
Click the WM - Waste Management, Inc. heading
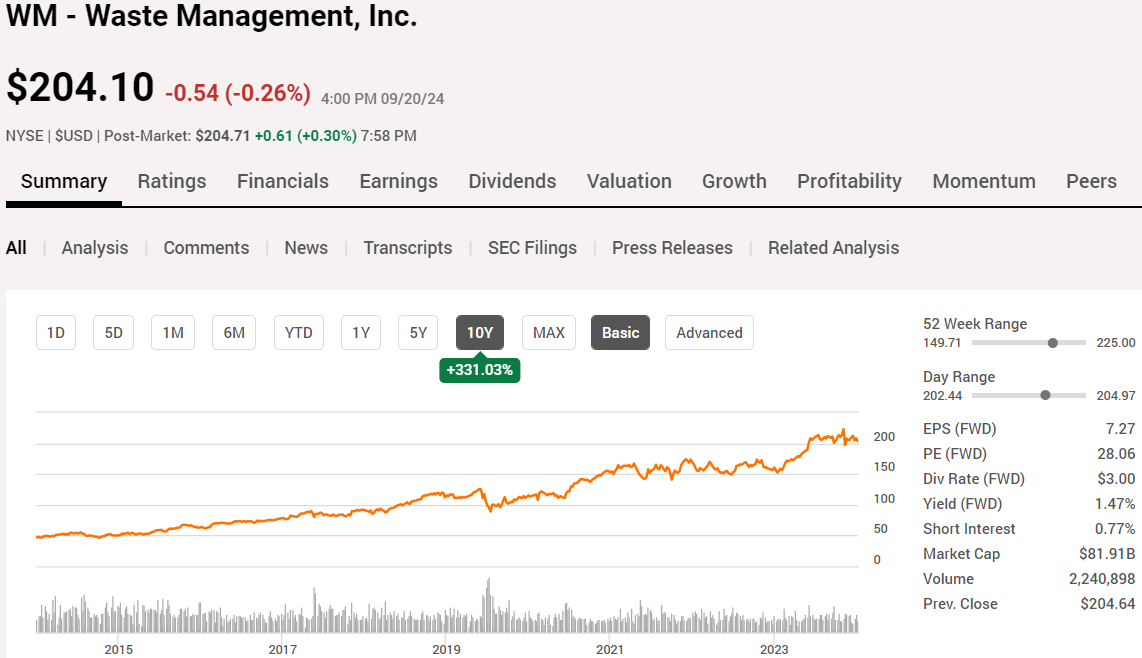tap(212, 16)
